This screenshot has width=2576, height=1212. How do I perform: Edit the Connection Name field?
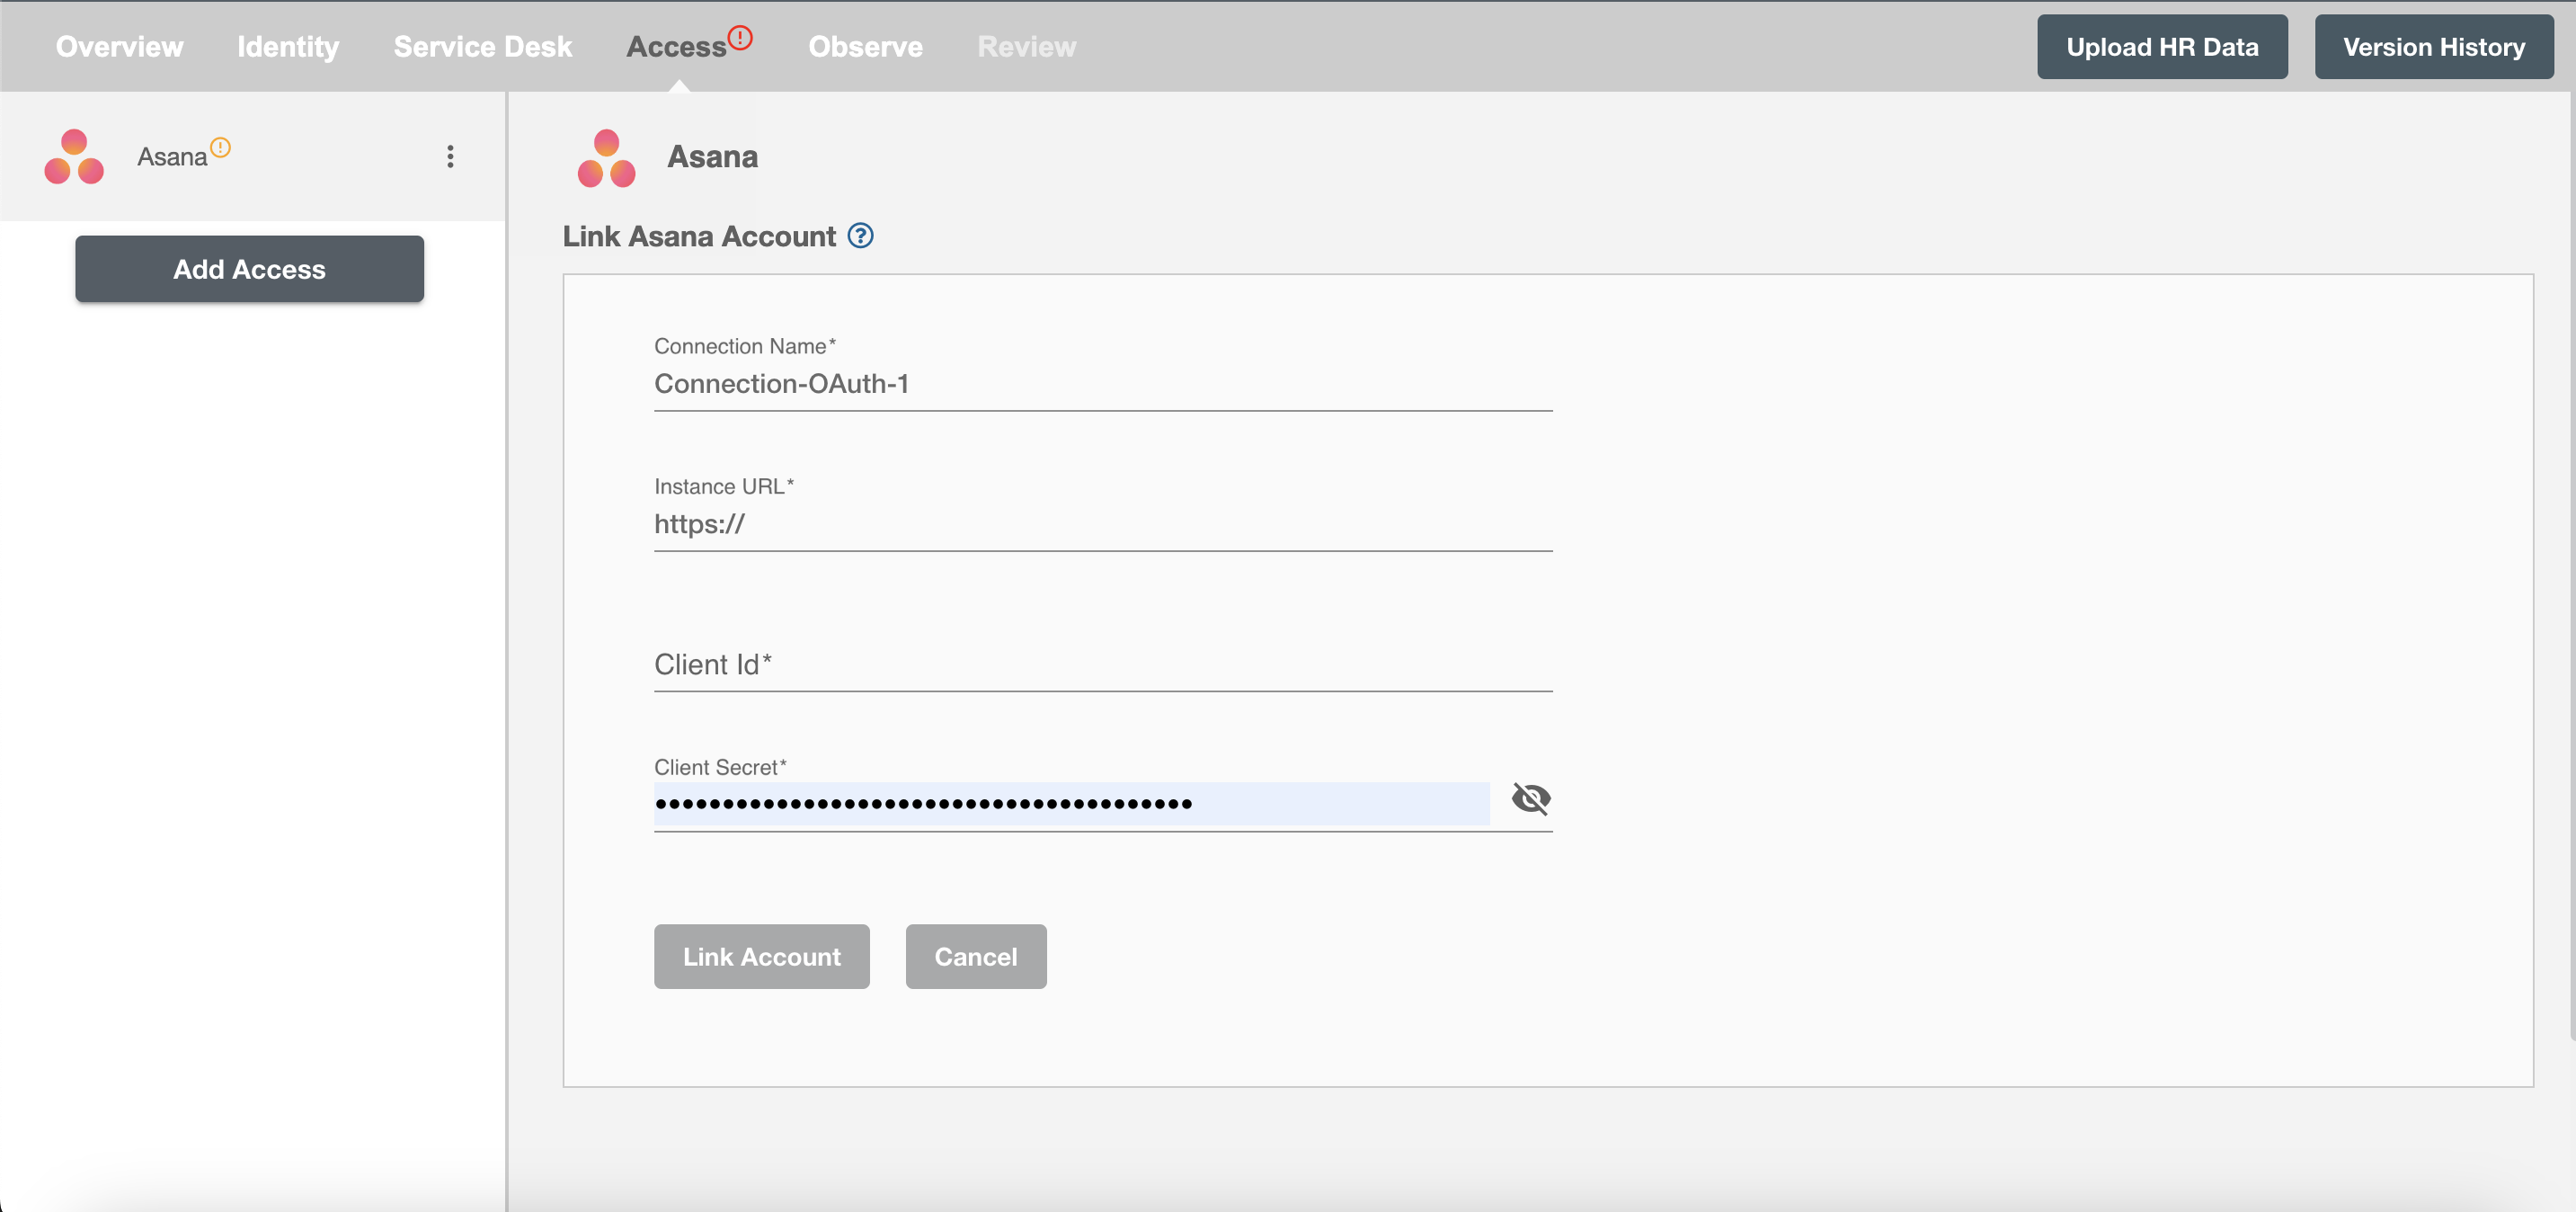click(x=1102, y=384)
